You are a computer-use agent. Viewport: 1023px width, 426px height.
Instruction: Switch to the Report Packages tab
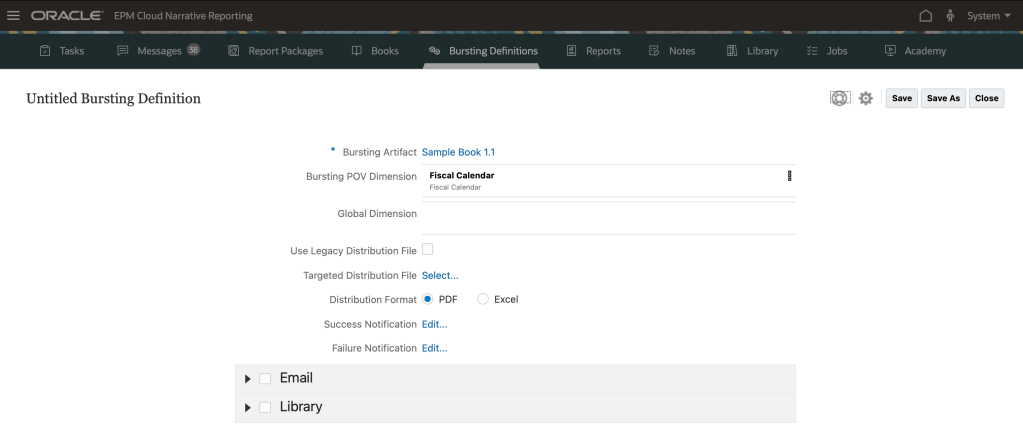[x=275, y=51]
